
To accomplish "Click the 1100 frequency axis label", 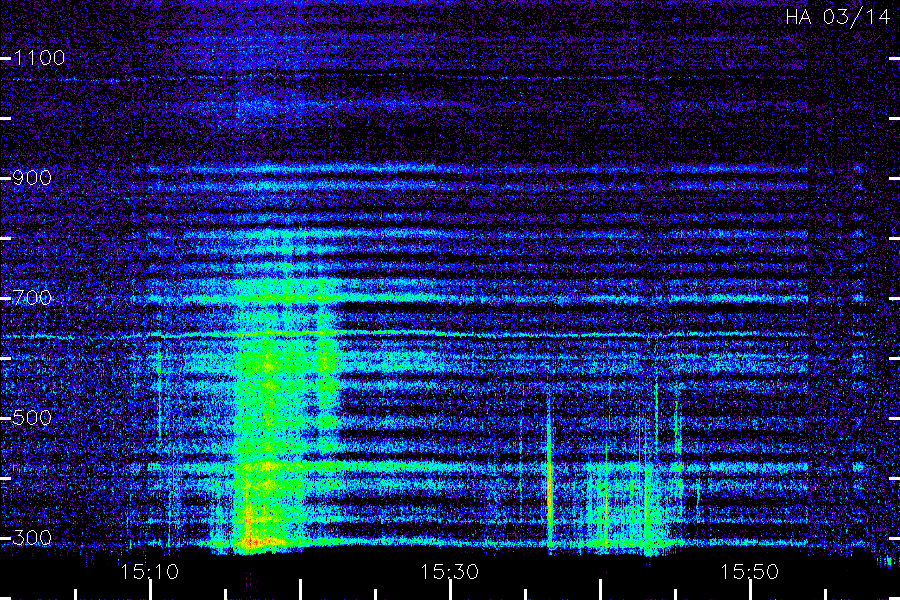I will [x=39, y=58].
